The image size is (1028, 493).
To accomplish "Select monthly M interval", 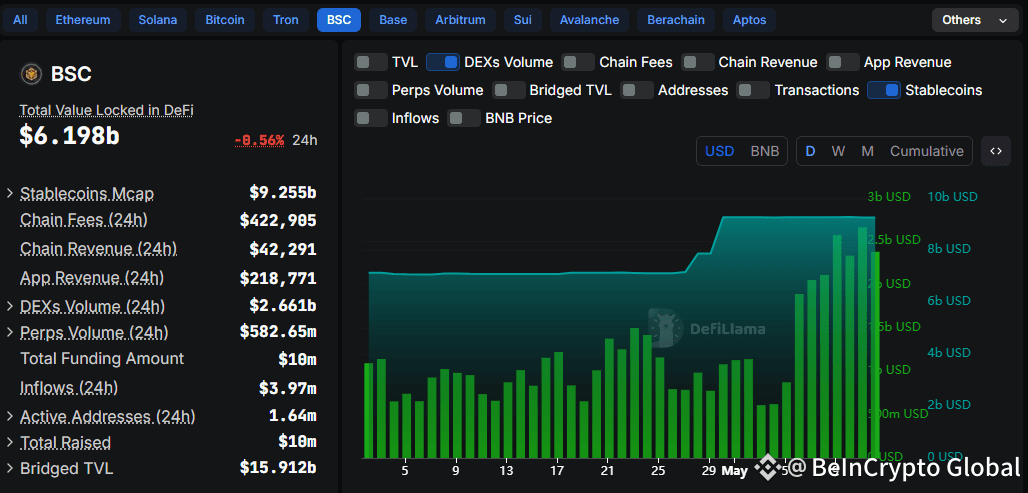I will pyautogui.click(x=867, y=151).
